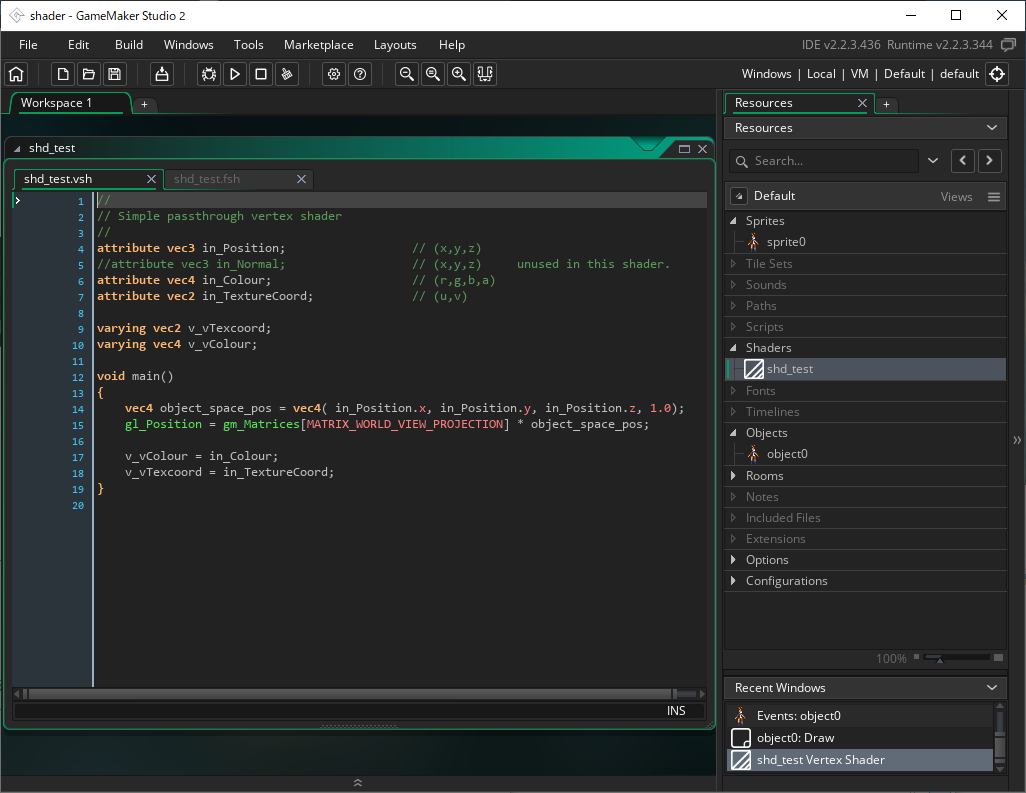This screenshot has width=1026, height=793.
Task: Collapse the Sprites resource folder
Action: click(x=735, y=221)
